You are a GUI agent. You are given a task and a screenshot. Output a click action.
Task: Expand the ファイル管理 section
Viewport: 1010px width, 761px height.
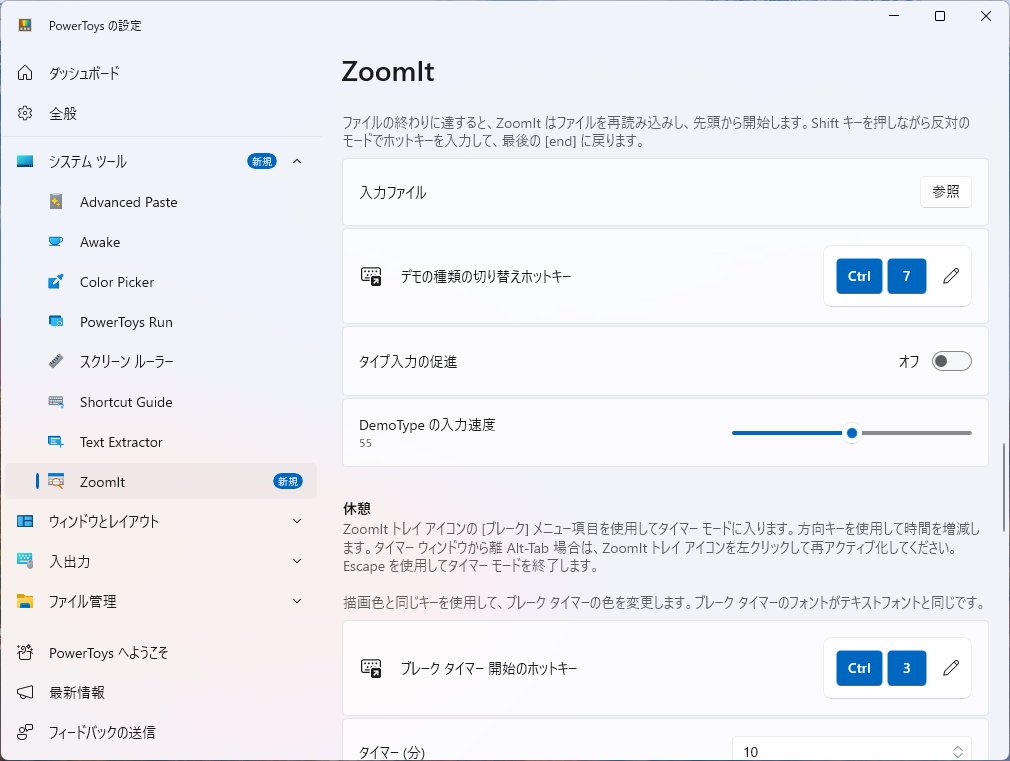coord(297,601)
